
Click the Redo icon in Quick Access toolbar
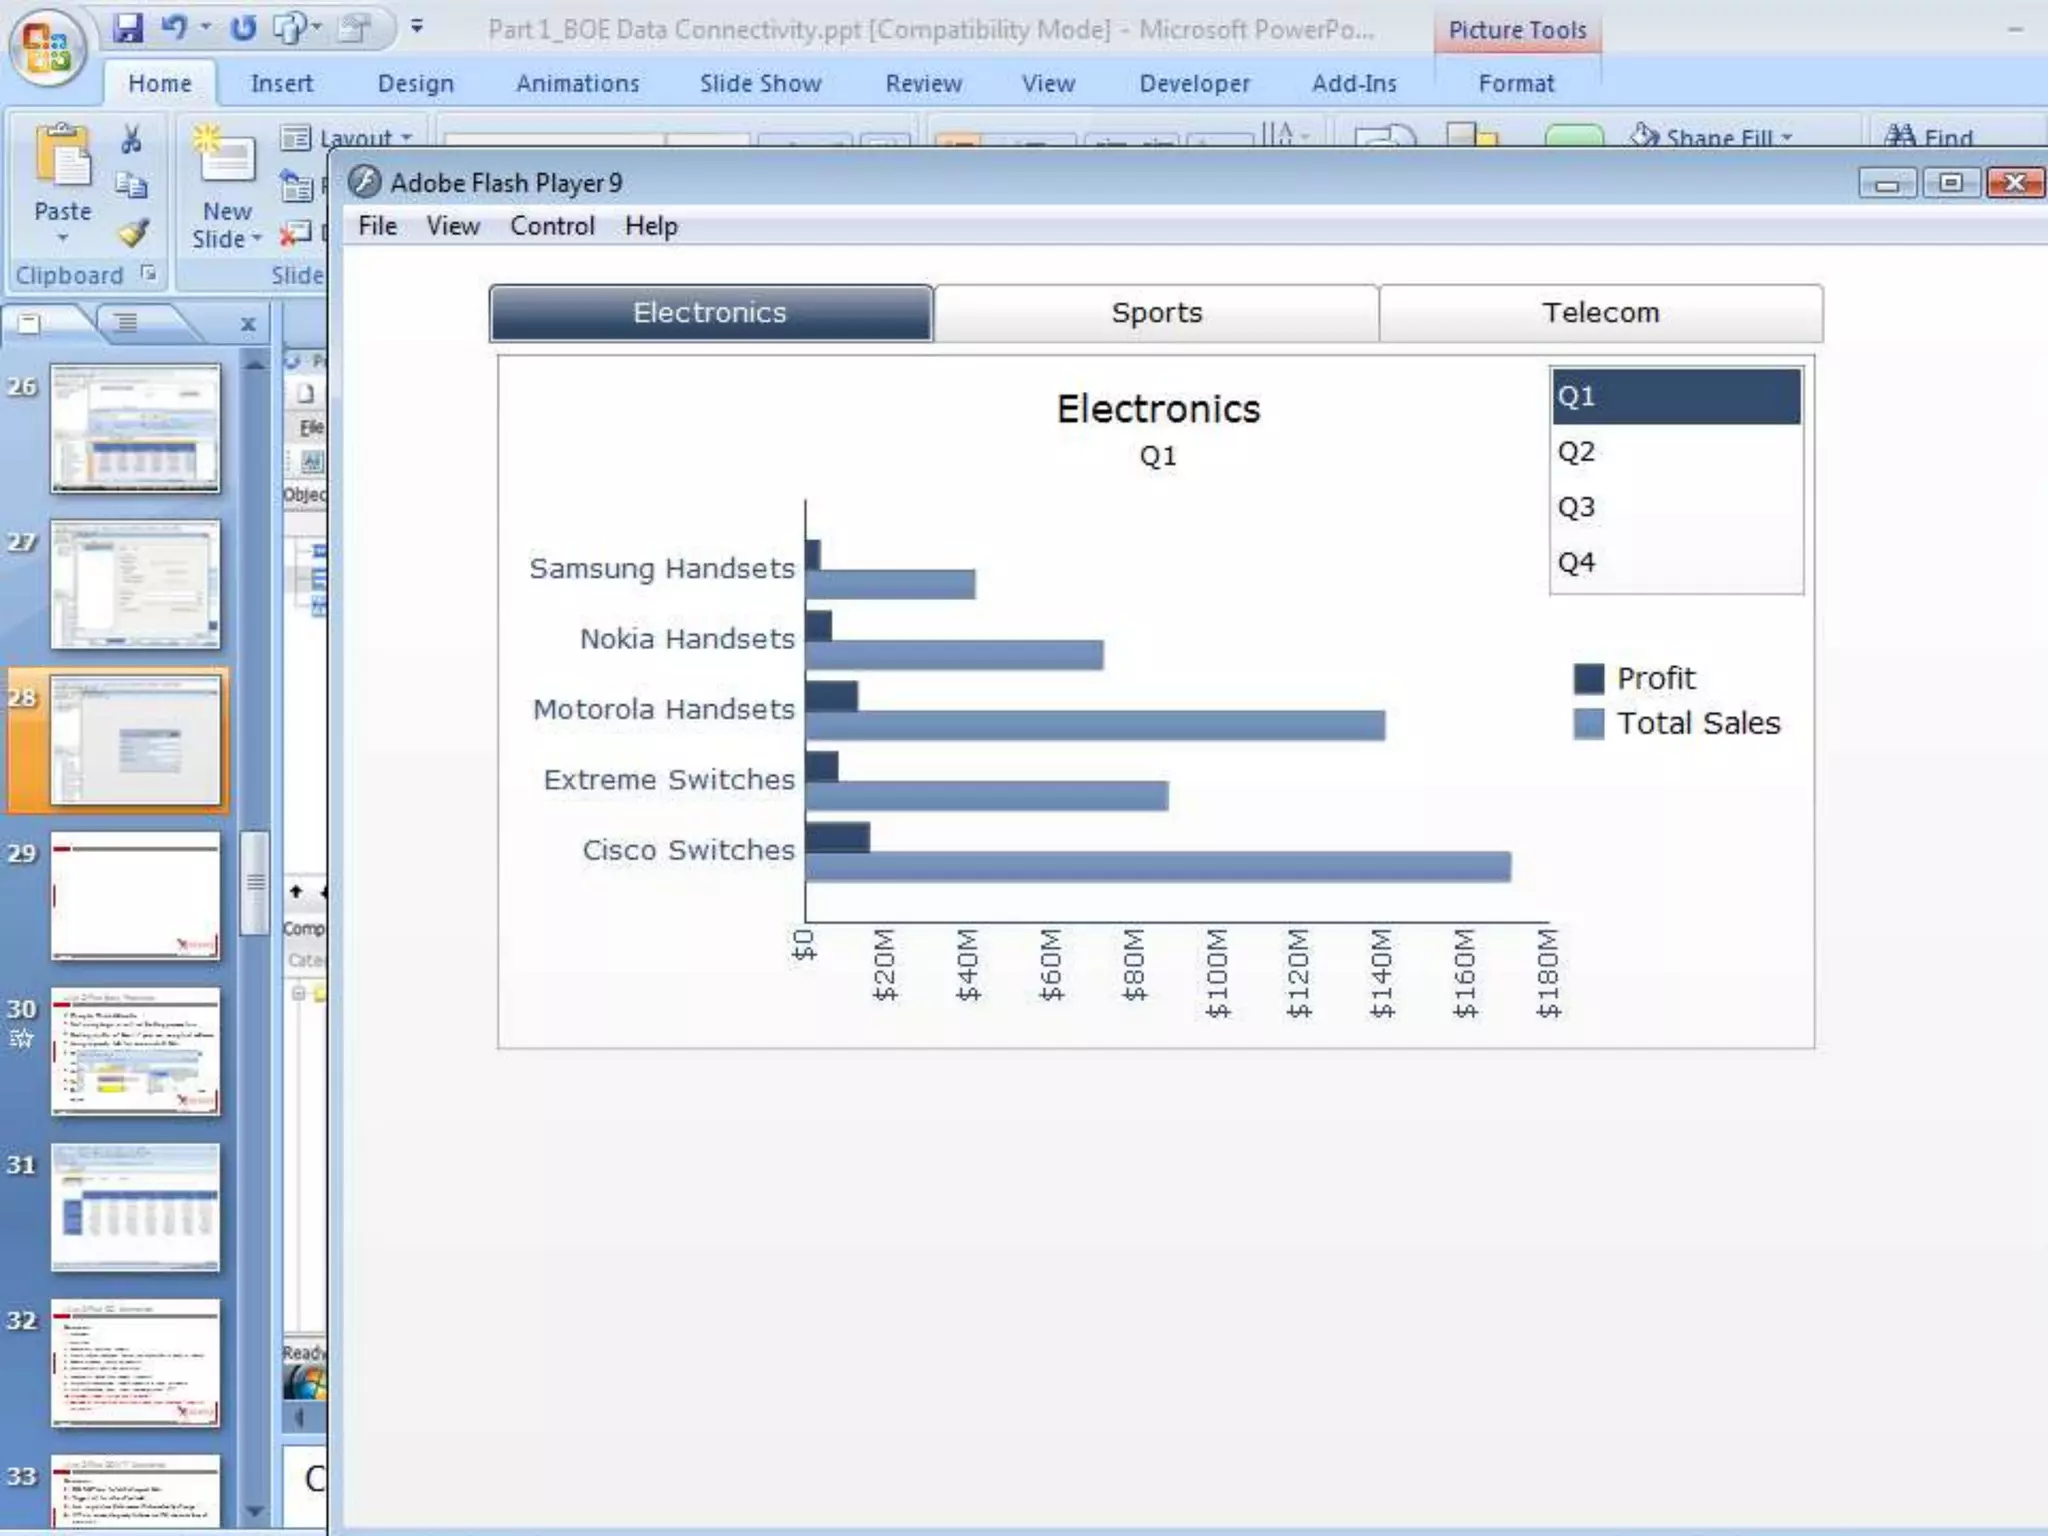tap(243, 27)
